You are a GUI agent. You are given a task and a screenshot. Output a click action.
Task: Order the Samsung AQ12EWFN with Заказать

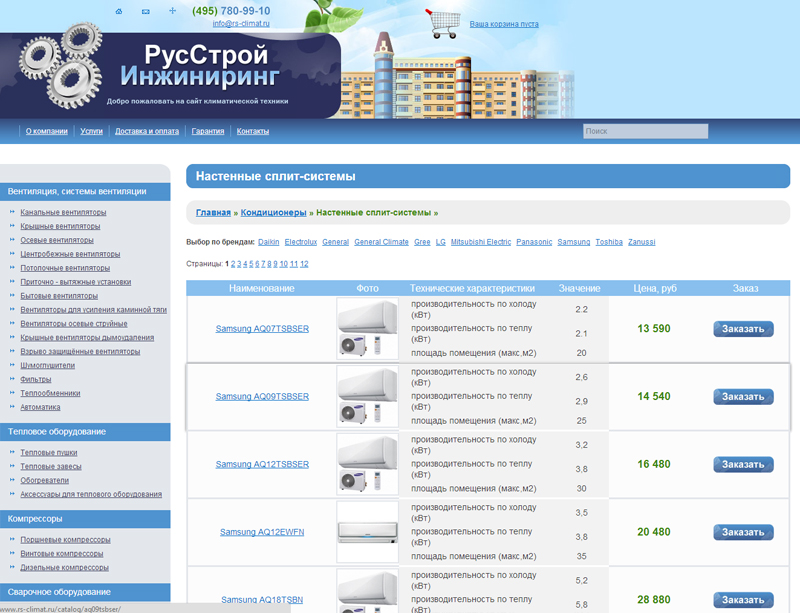tap(743, 532)
